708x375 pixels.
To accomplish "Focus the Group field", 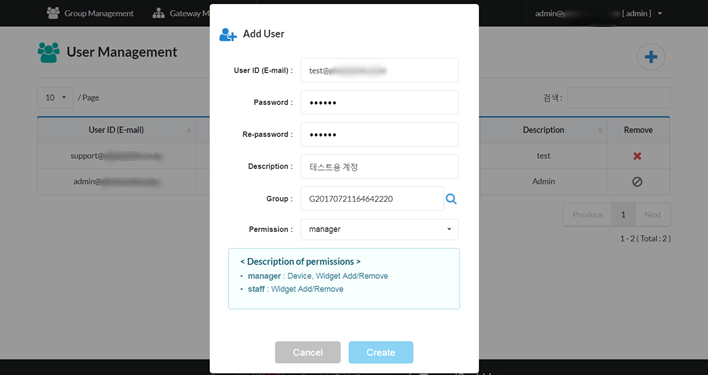I will (372, 199).
